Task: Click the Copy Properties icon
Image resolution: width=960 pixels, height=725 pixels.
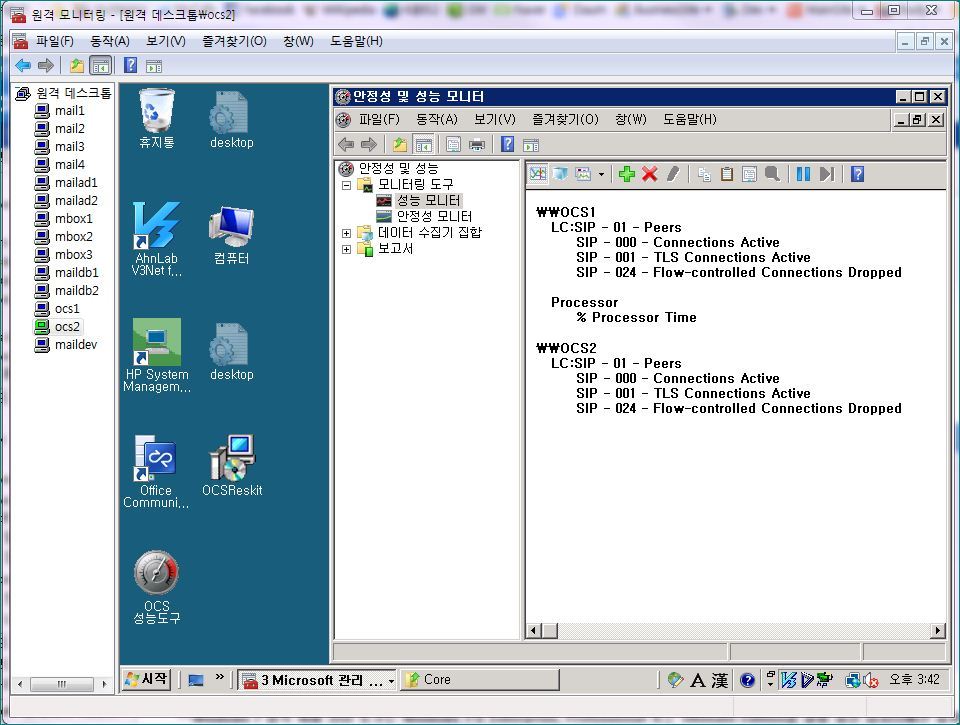Action: (x=704, y=175)
